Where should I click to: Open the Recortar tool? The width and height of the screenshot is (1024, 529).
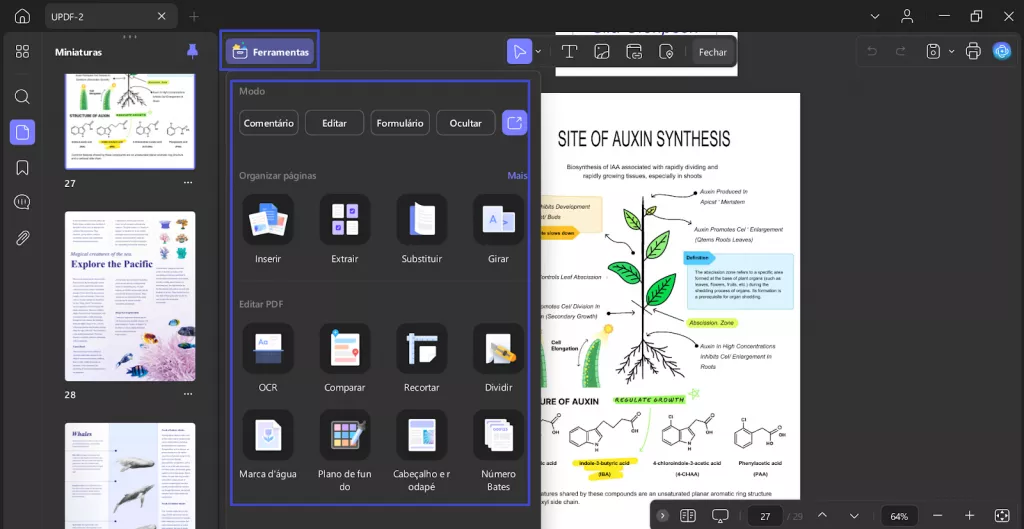(422, 358)
